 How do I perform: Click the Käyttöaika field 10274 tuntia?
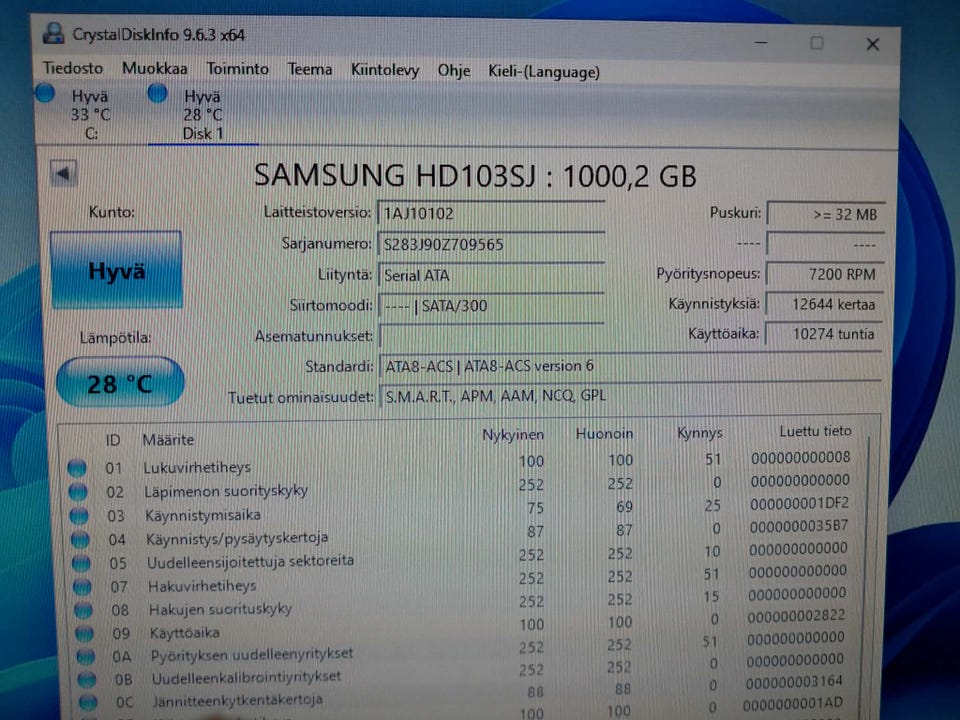click(x=823, y=334)
